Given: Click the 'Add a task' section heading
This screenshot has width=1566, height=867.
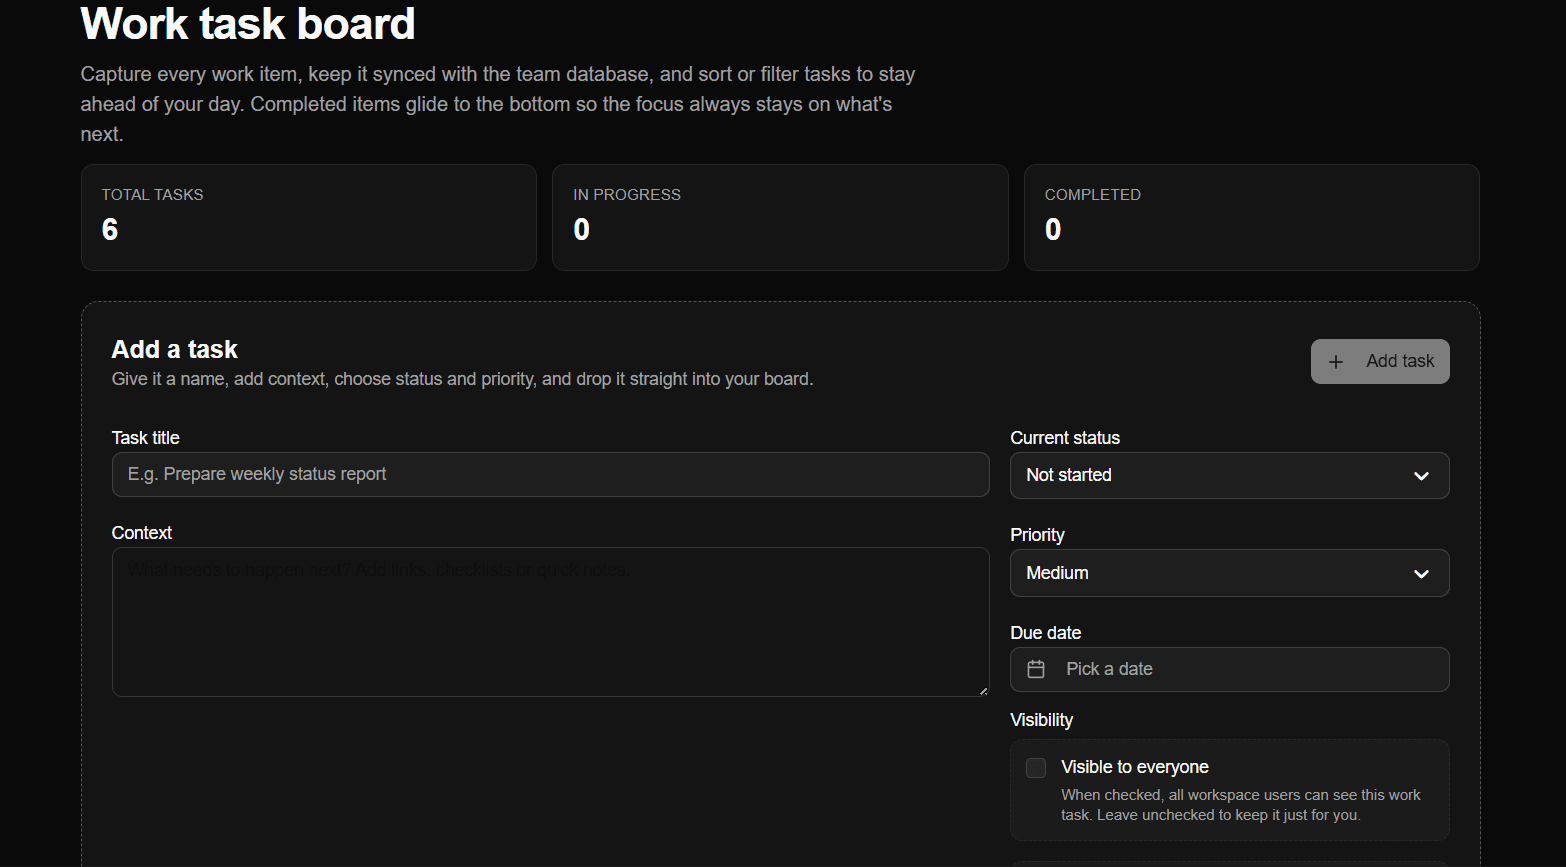Looking at the screenshot, I should point(175,349).
